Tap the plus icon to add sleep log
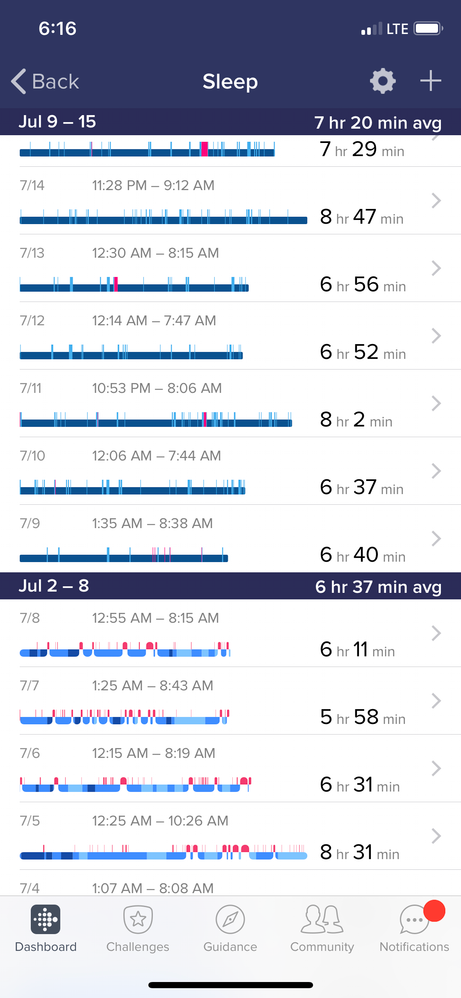Viewport: 461px width, 998px height. tap(430, 81)
